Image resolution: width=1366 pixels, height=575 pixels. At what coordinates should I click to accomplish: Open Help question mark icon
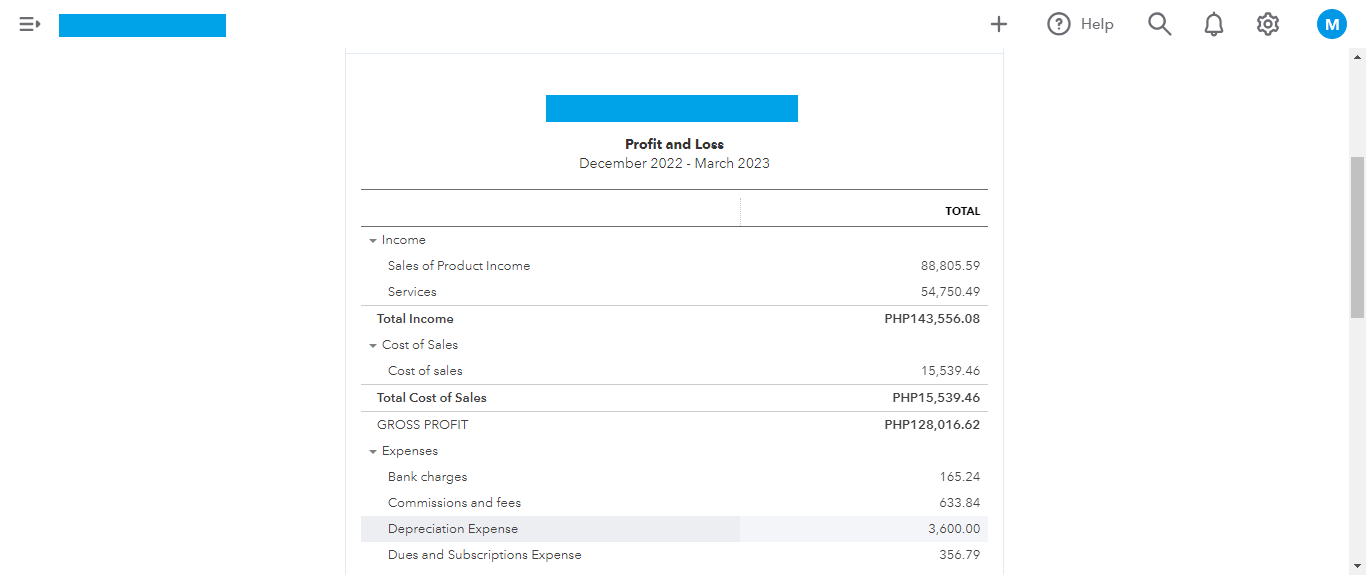click(1058, 24)
